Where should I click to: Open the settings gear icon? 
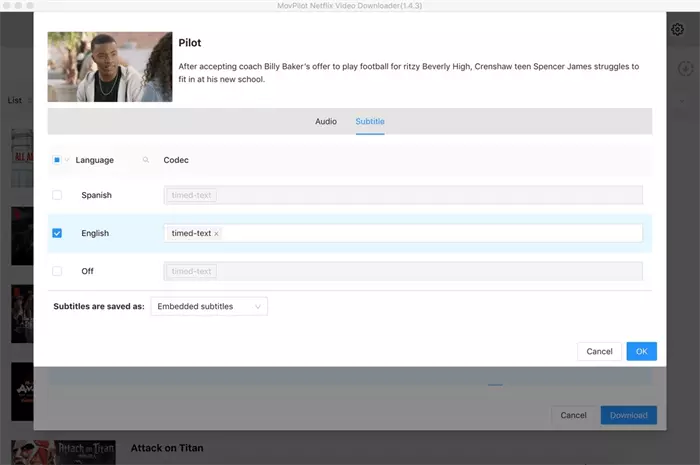click(677, 30)
